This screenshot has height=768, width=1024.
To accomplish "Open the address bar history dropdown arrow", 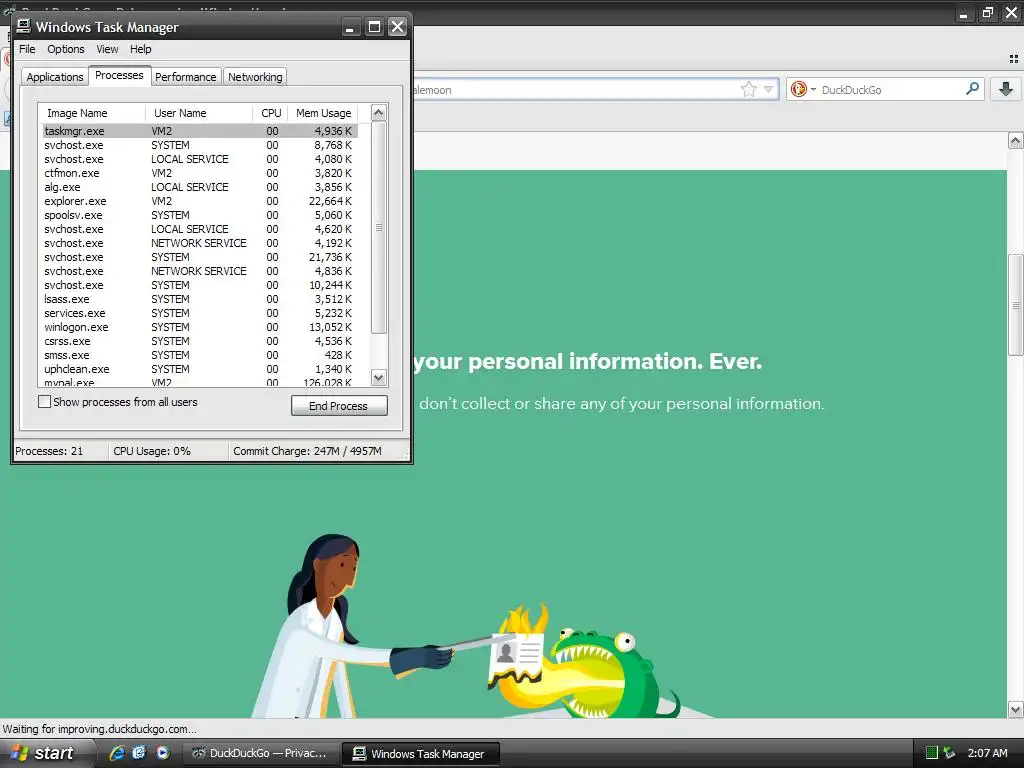I will (x=769, y=89).
